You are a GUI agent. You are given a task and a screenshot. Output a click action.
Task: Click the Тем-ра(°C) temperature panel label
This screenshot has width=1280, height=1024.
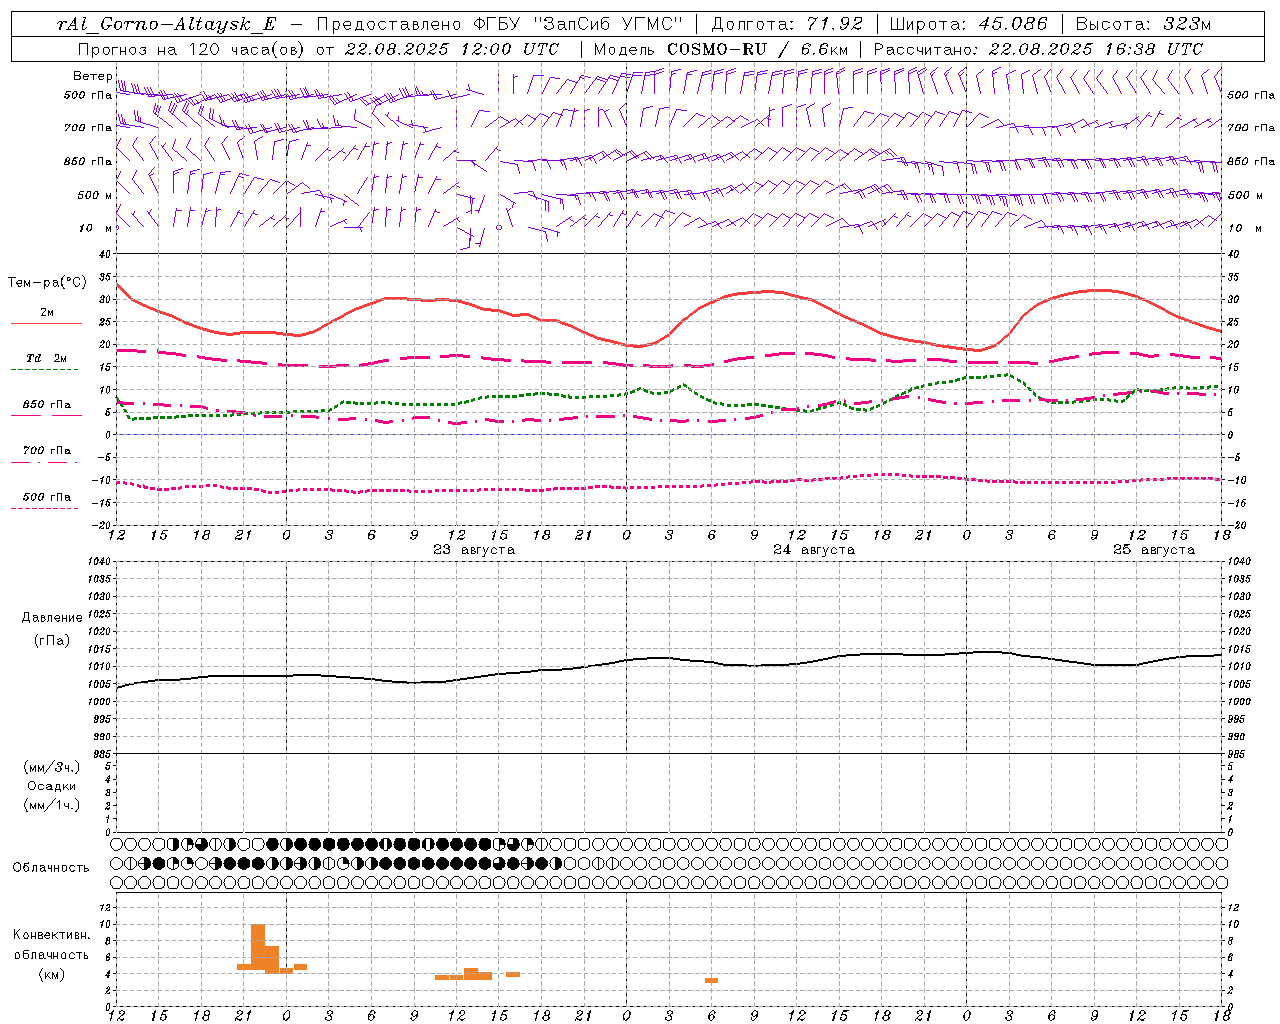(x=47, y=283)
